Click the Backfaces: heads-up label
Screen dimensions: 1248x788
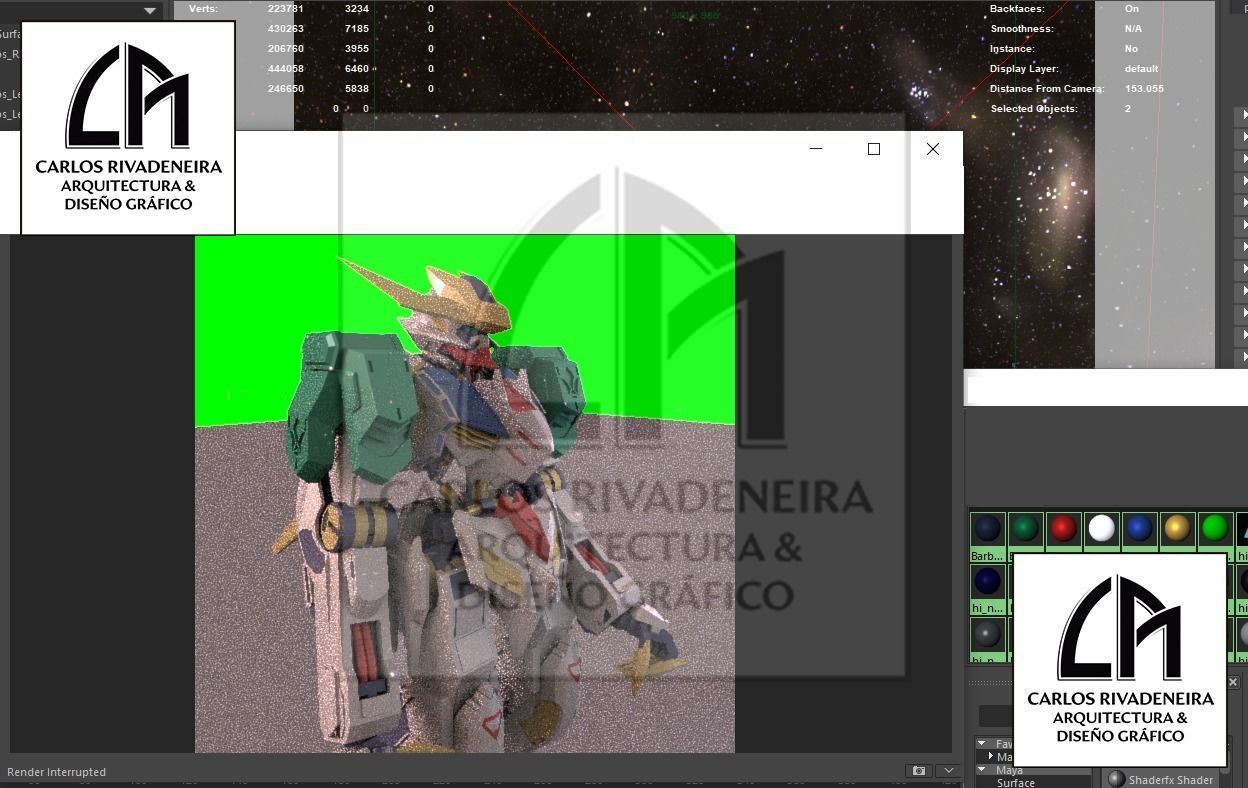point(1017,9)
